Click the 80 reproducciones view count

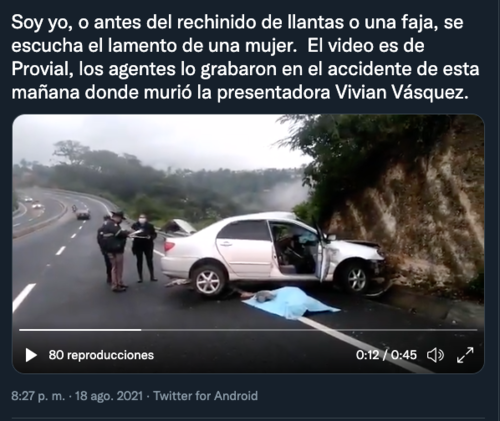click(101, 355)
